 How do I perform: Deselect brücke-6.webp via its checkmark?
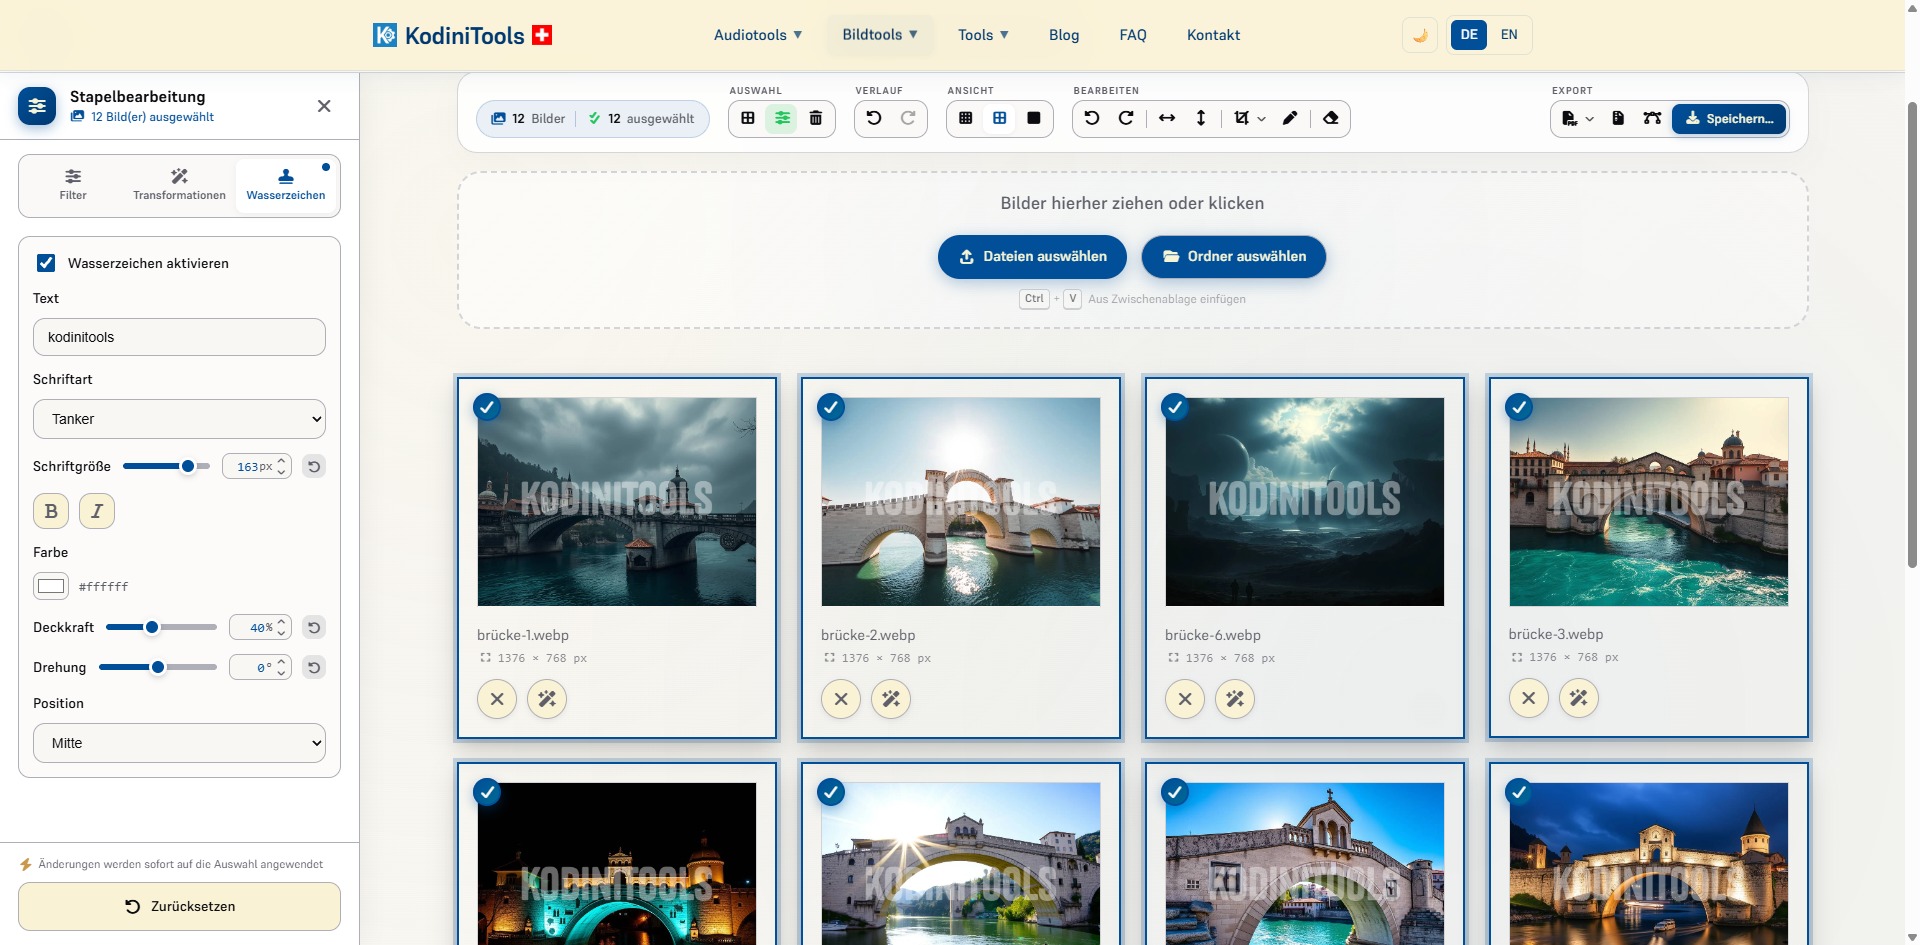coord(1175,407)
